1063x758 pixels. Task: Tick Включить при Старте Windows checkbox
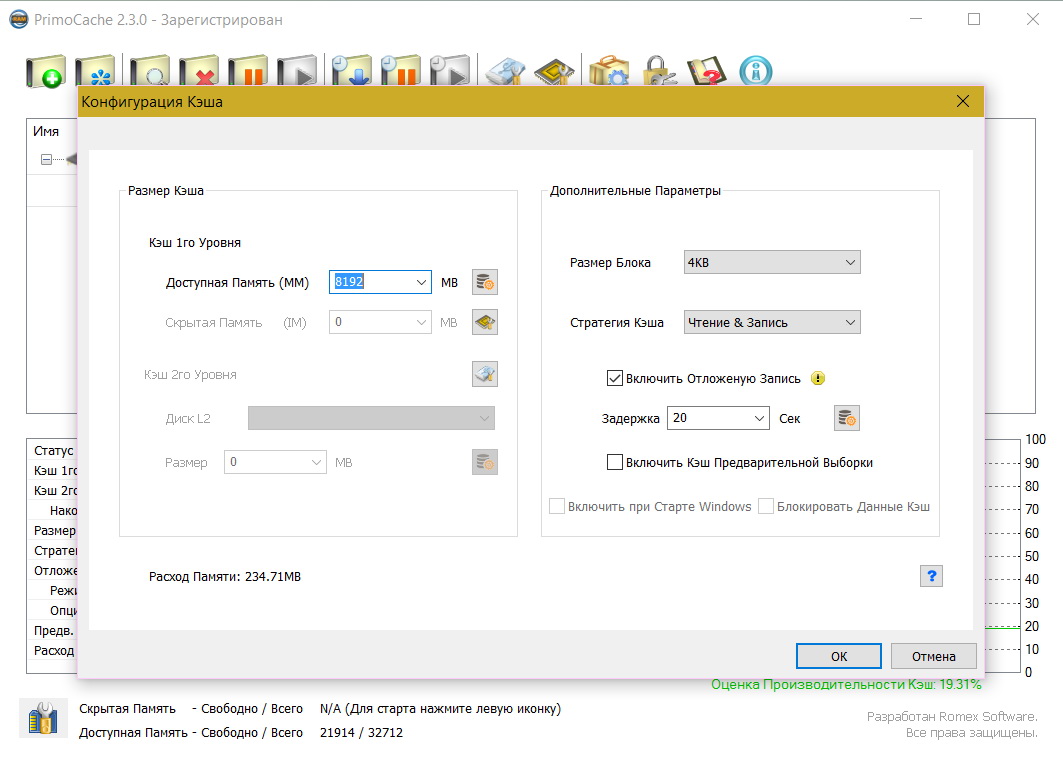[x=557, y=506]
